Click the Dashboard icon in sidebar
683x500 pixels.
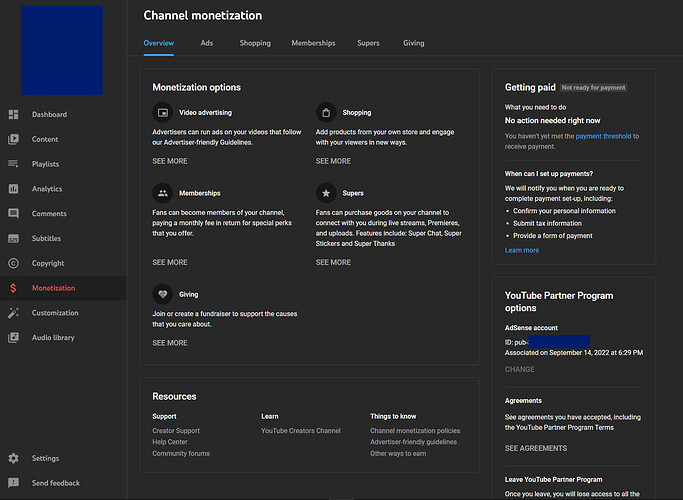(x=13, y=115)
